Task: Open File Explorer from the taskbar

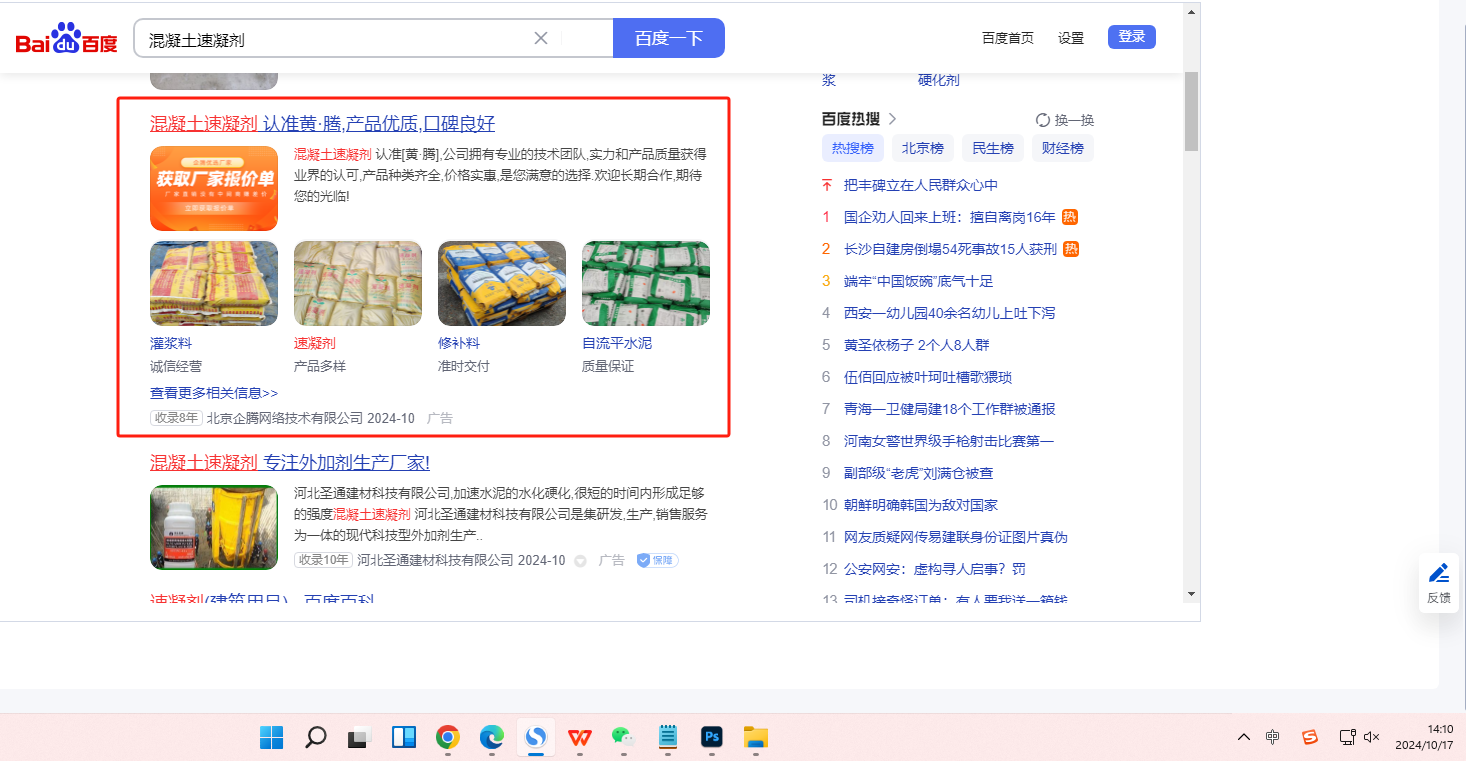Action: pos(756,738)
